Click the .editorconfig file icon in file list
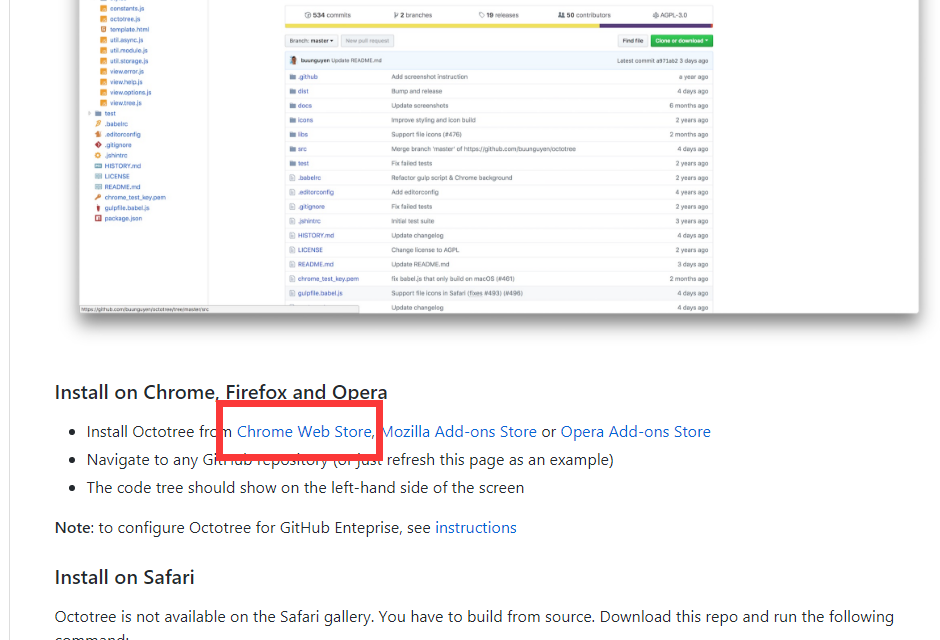The width and height of the screenshot is (940, 640). [293, 192]
